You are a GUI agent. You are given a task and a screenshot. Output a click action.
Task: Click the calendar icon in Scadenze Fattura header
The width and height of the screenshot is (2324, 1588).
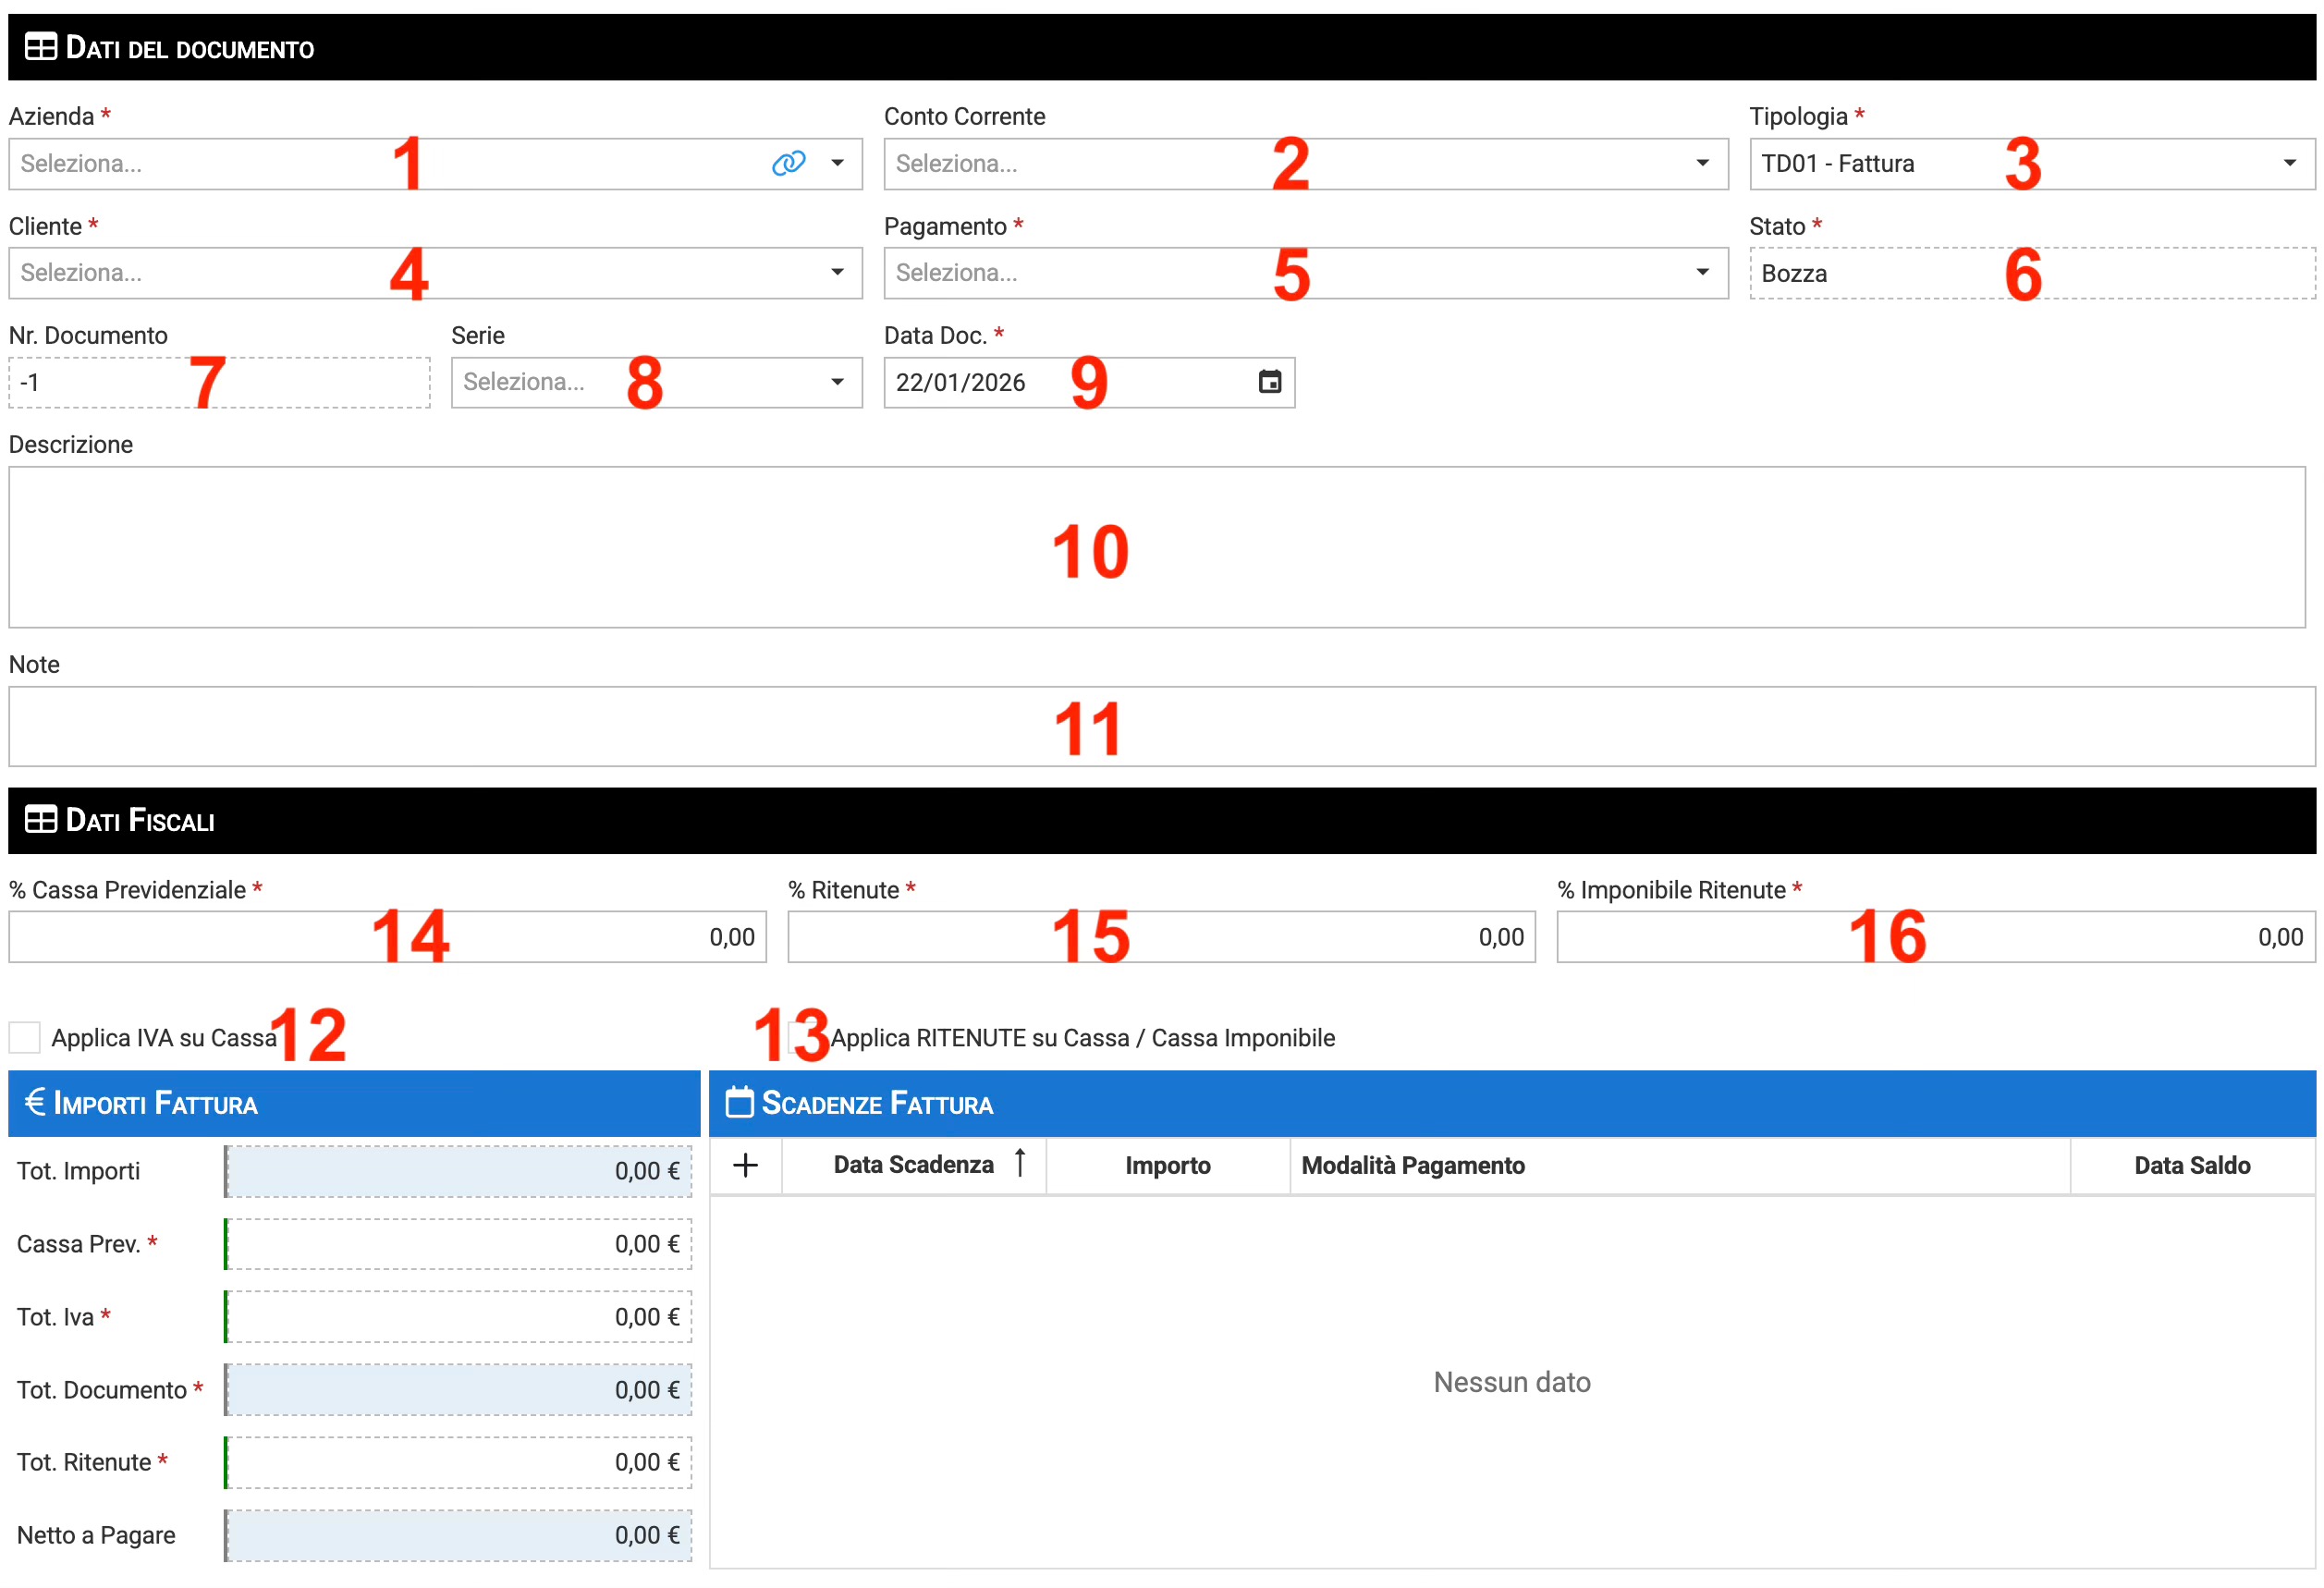pos(739,1102)
